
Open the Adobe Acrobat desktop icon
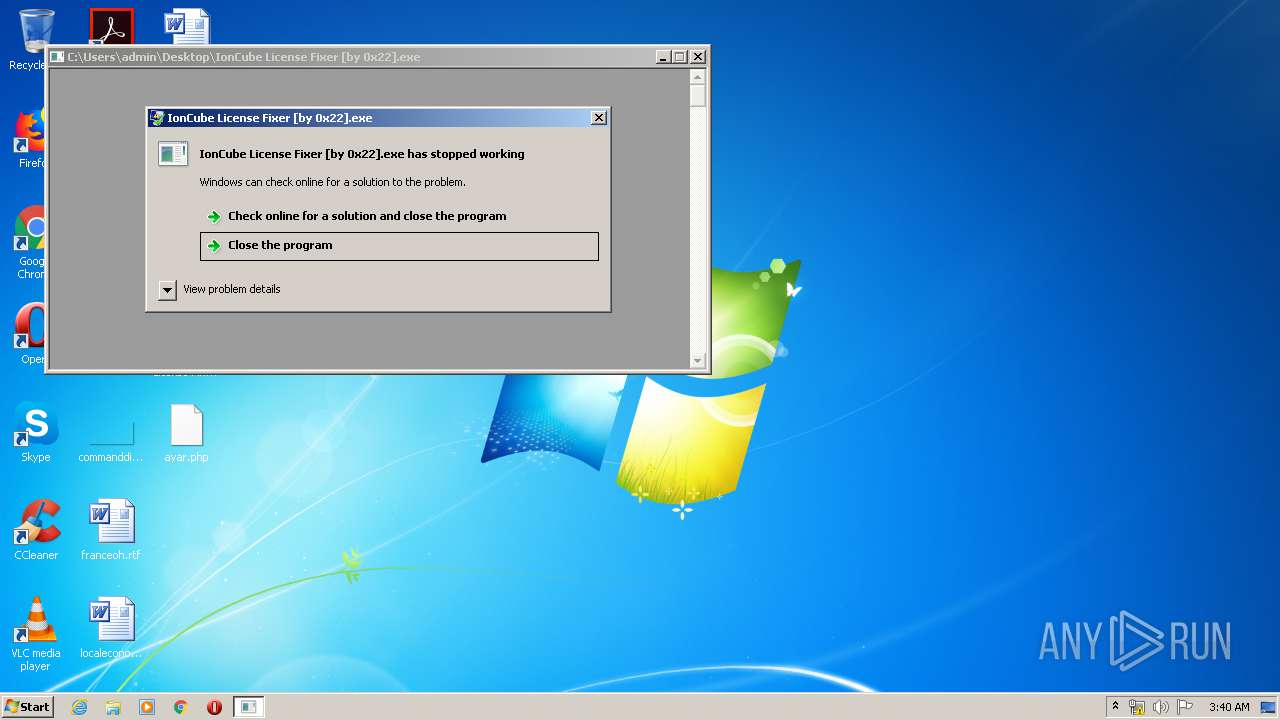111,28
